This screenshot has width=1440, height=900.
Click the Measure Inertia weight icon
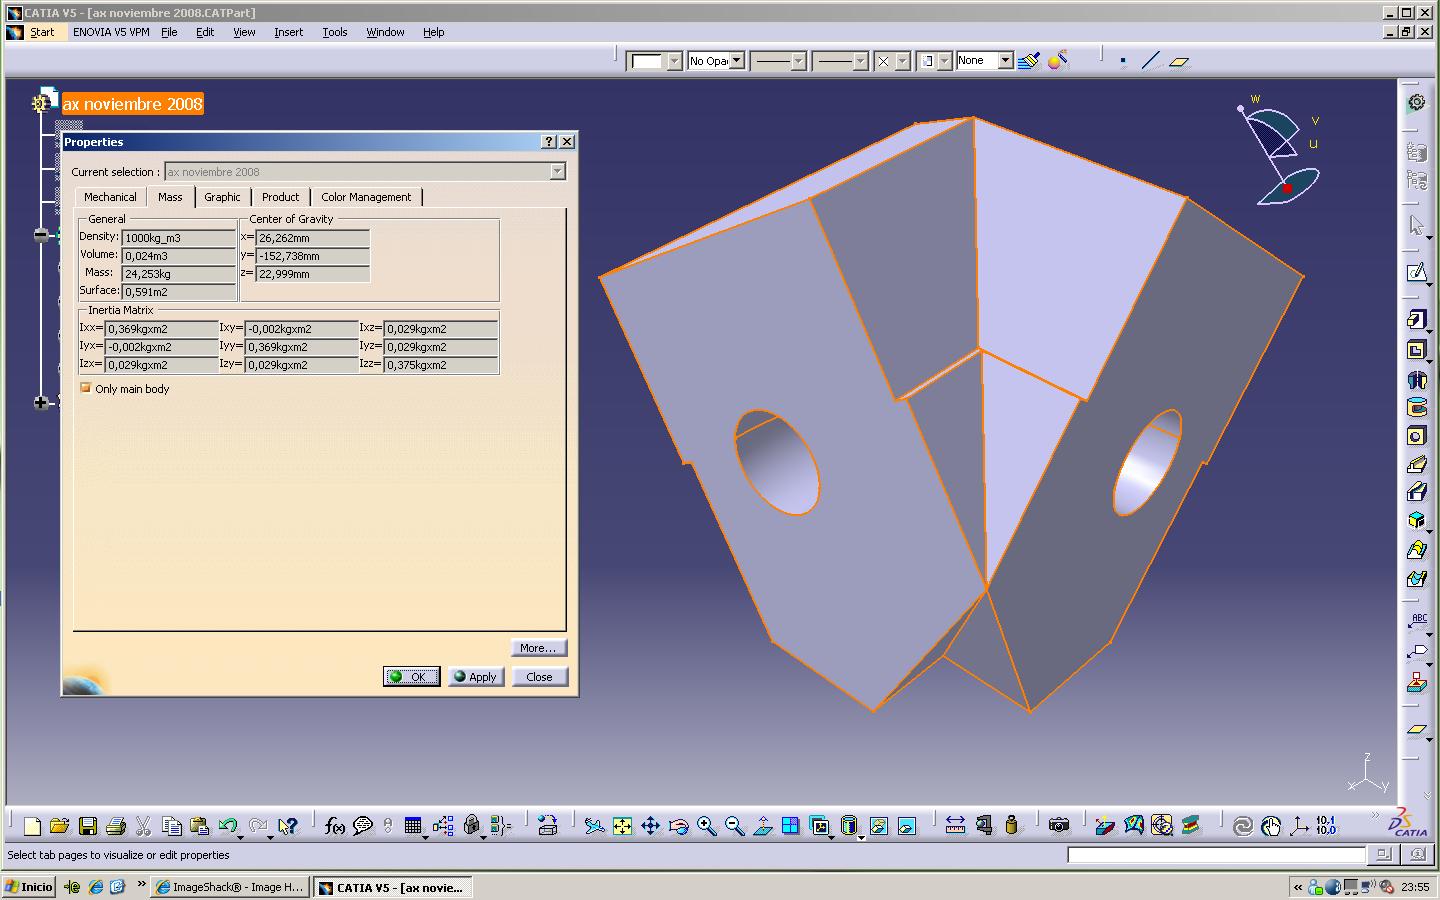(1011, 826)
